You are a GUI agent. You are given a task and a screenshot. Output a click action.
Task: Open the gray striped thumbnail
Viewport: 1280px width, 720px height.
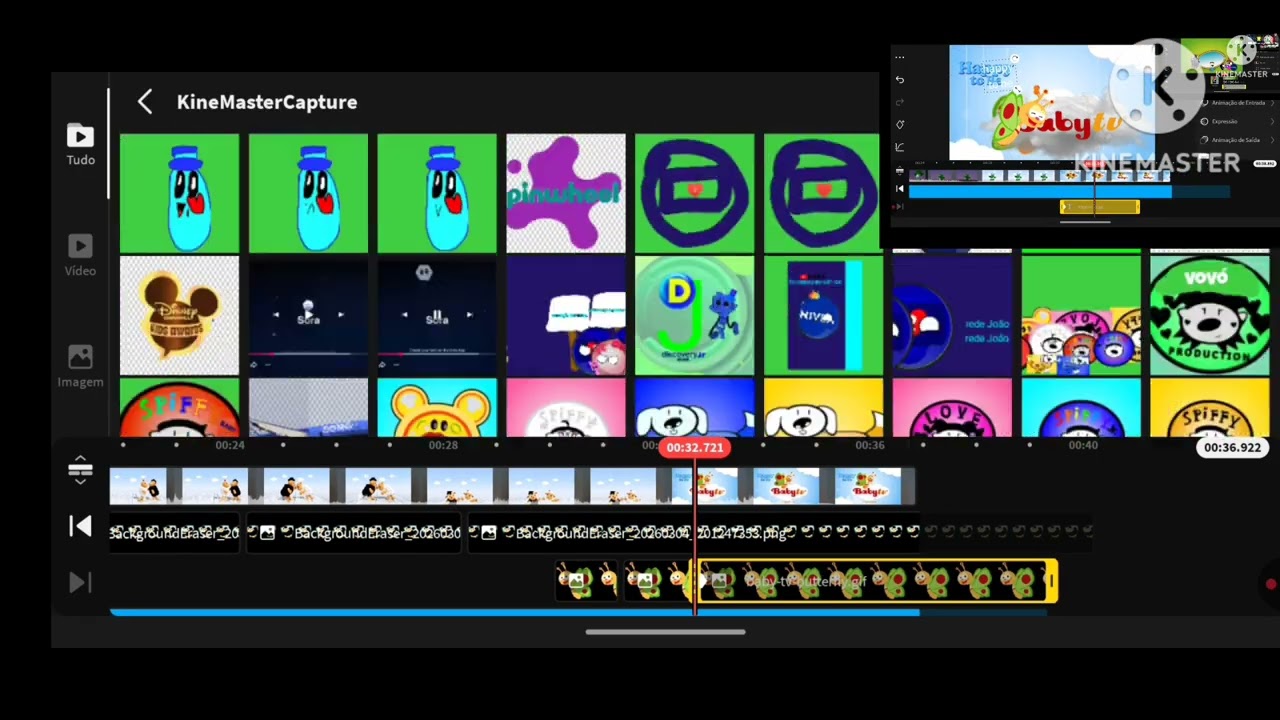click(x=308, y=408)
